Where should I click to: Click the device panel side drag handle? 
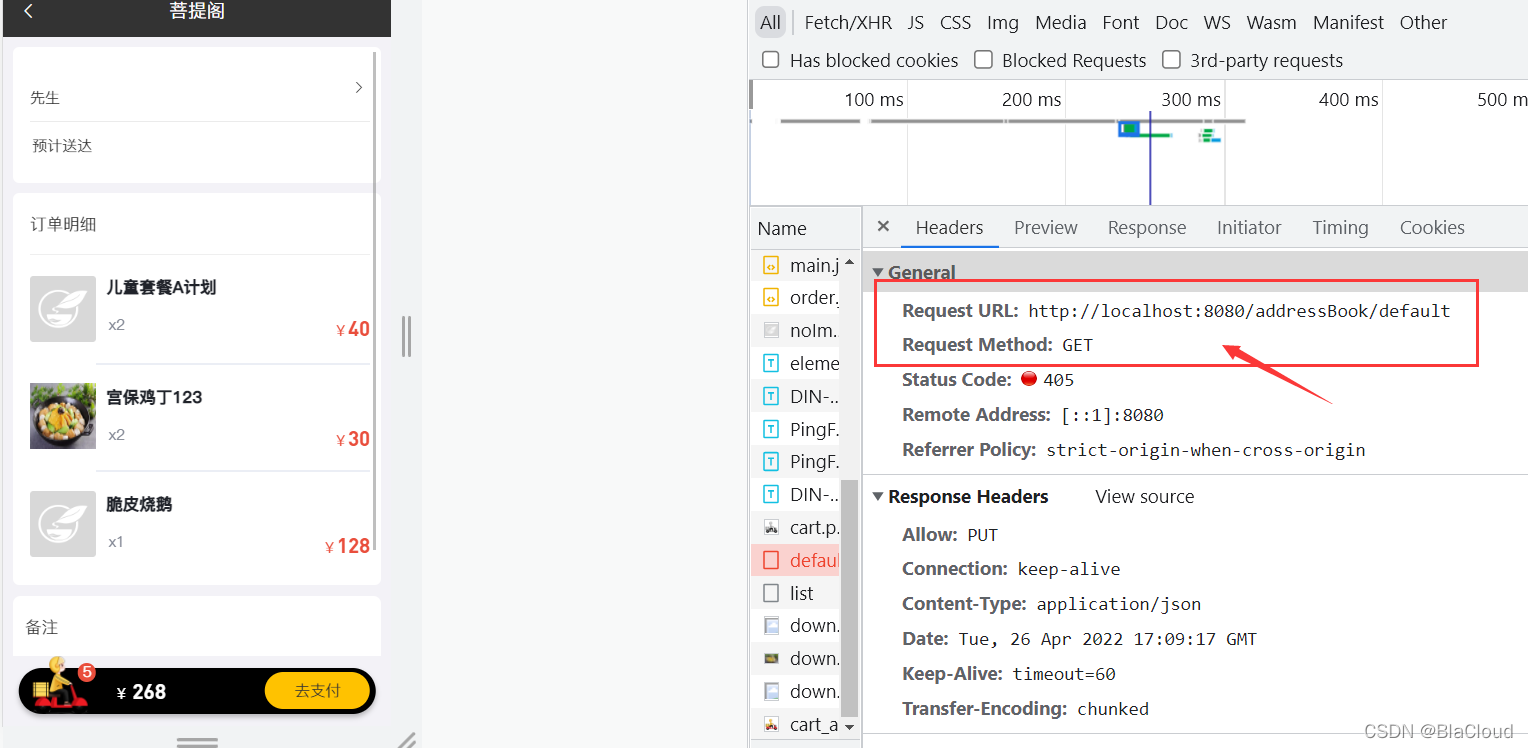[x=406, y=336]
